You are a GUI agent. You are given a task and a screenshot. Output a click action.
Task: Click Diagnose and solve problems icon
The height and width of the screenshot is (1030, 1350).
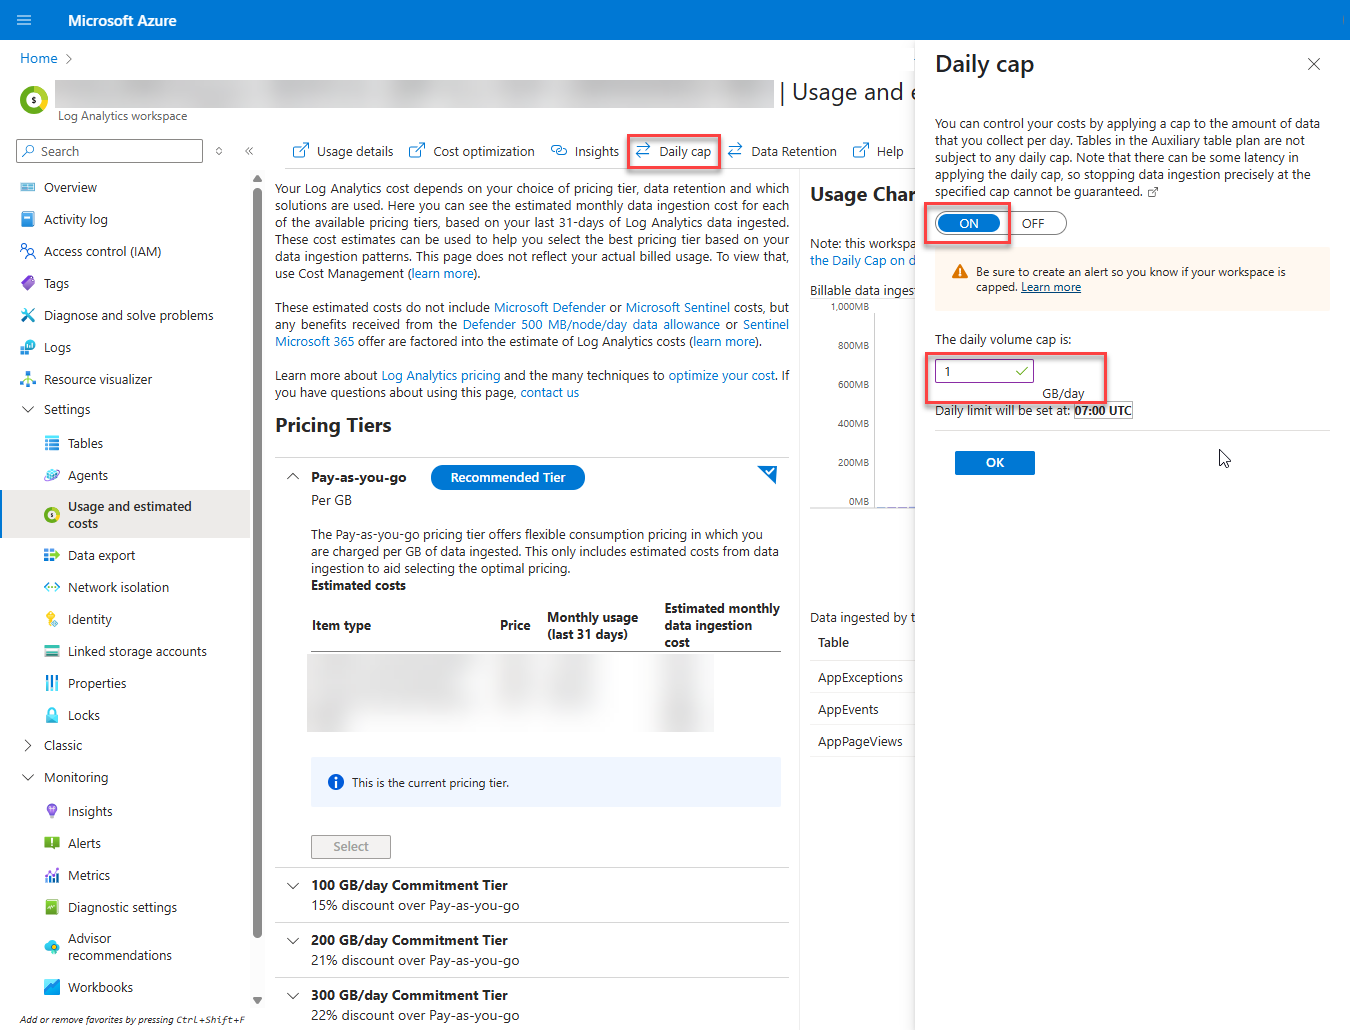point(28,315)
